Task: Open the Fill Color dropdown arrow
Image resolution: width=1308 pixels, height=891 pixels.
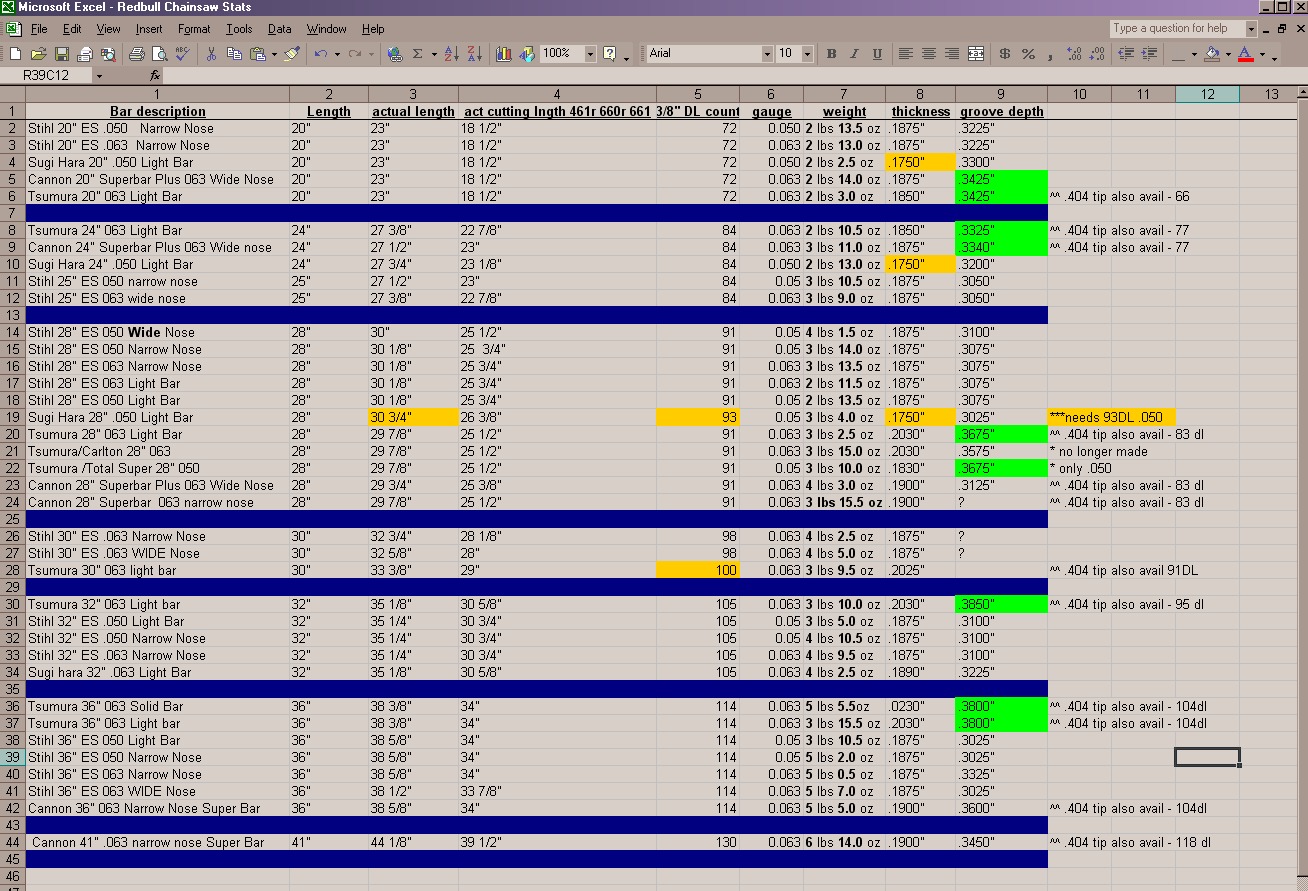Action: click(1228, 54)
